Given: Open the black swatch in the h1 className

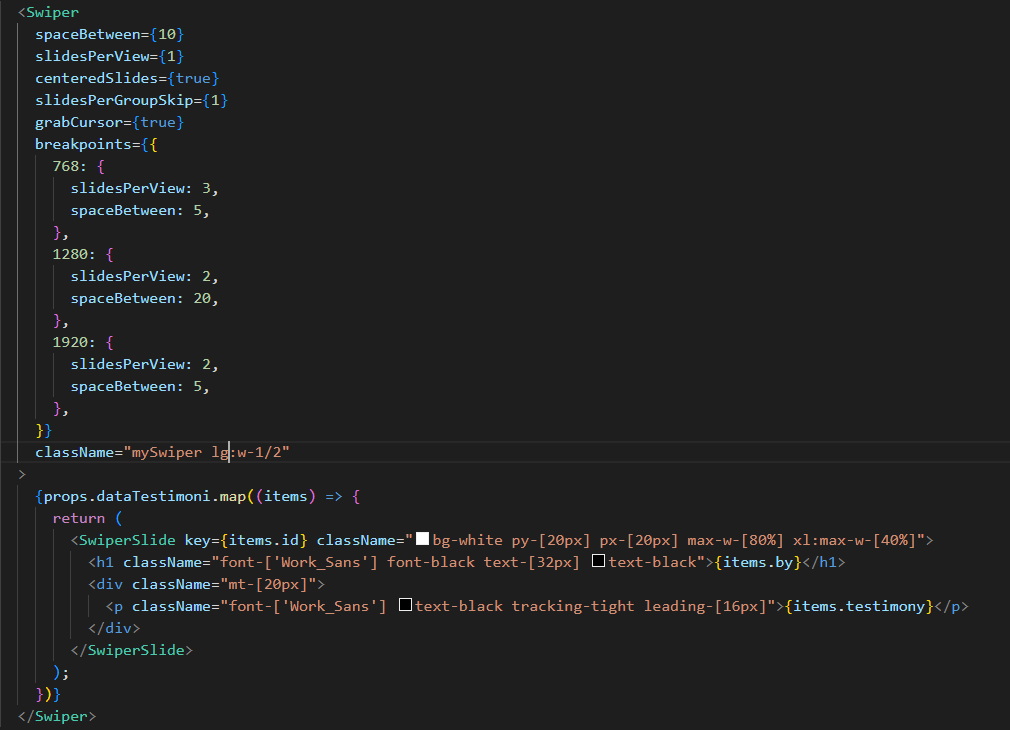Looking at the screenshot, I should (x=598, y=561).
